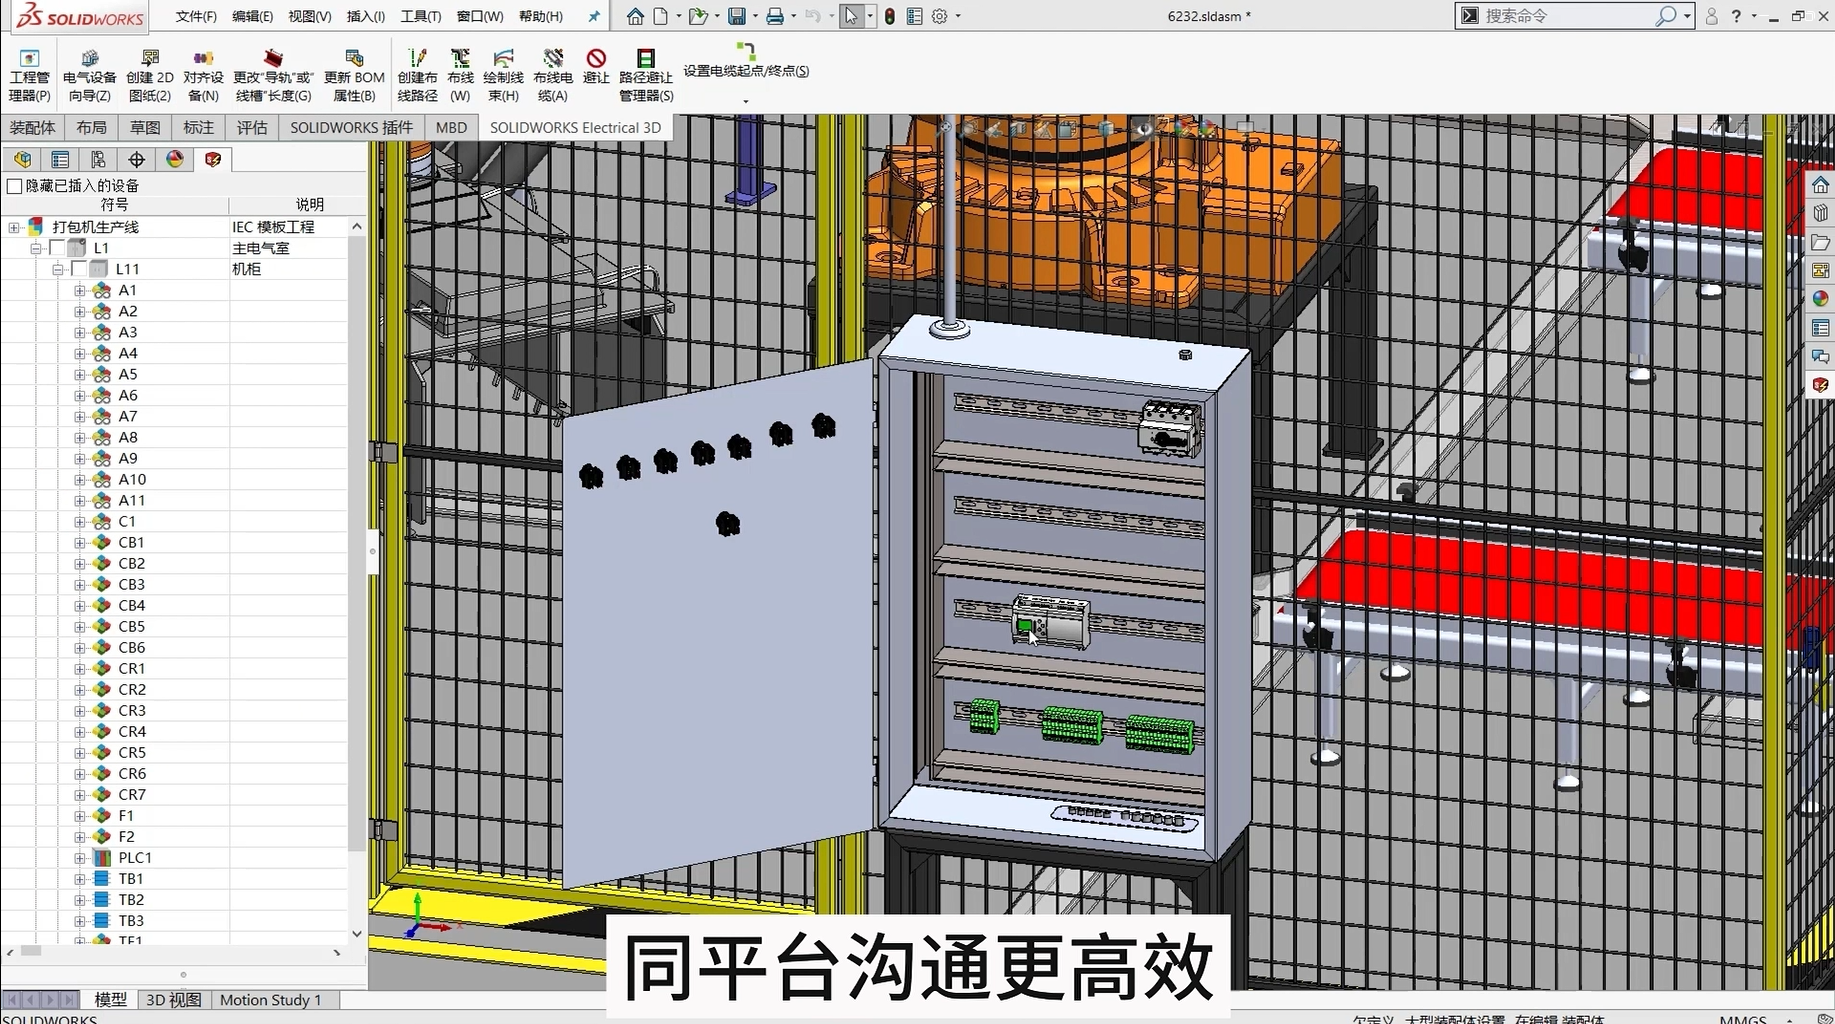Click the 创建 2D 图纸 tool
The image size is (1835, 1024).
coord(150,76)
